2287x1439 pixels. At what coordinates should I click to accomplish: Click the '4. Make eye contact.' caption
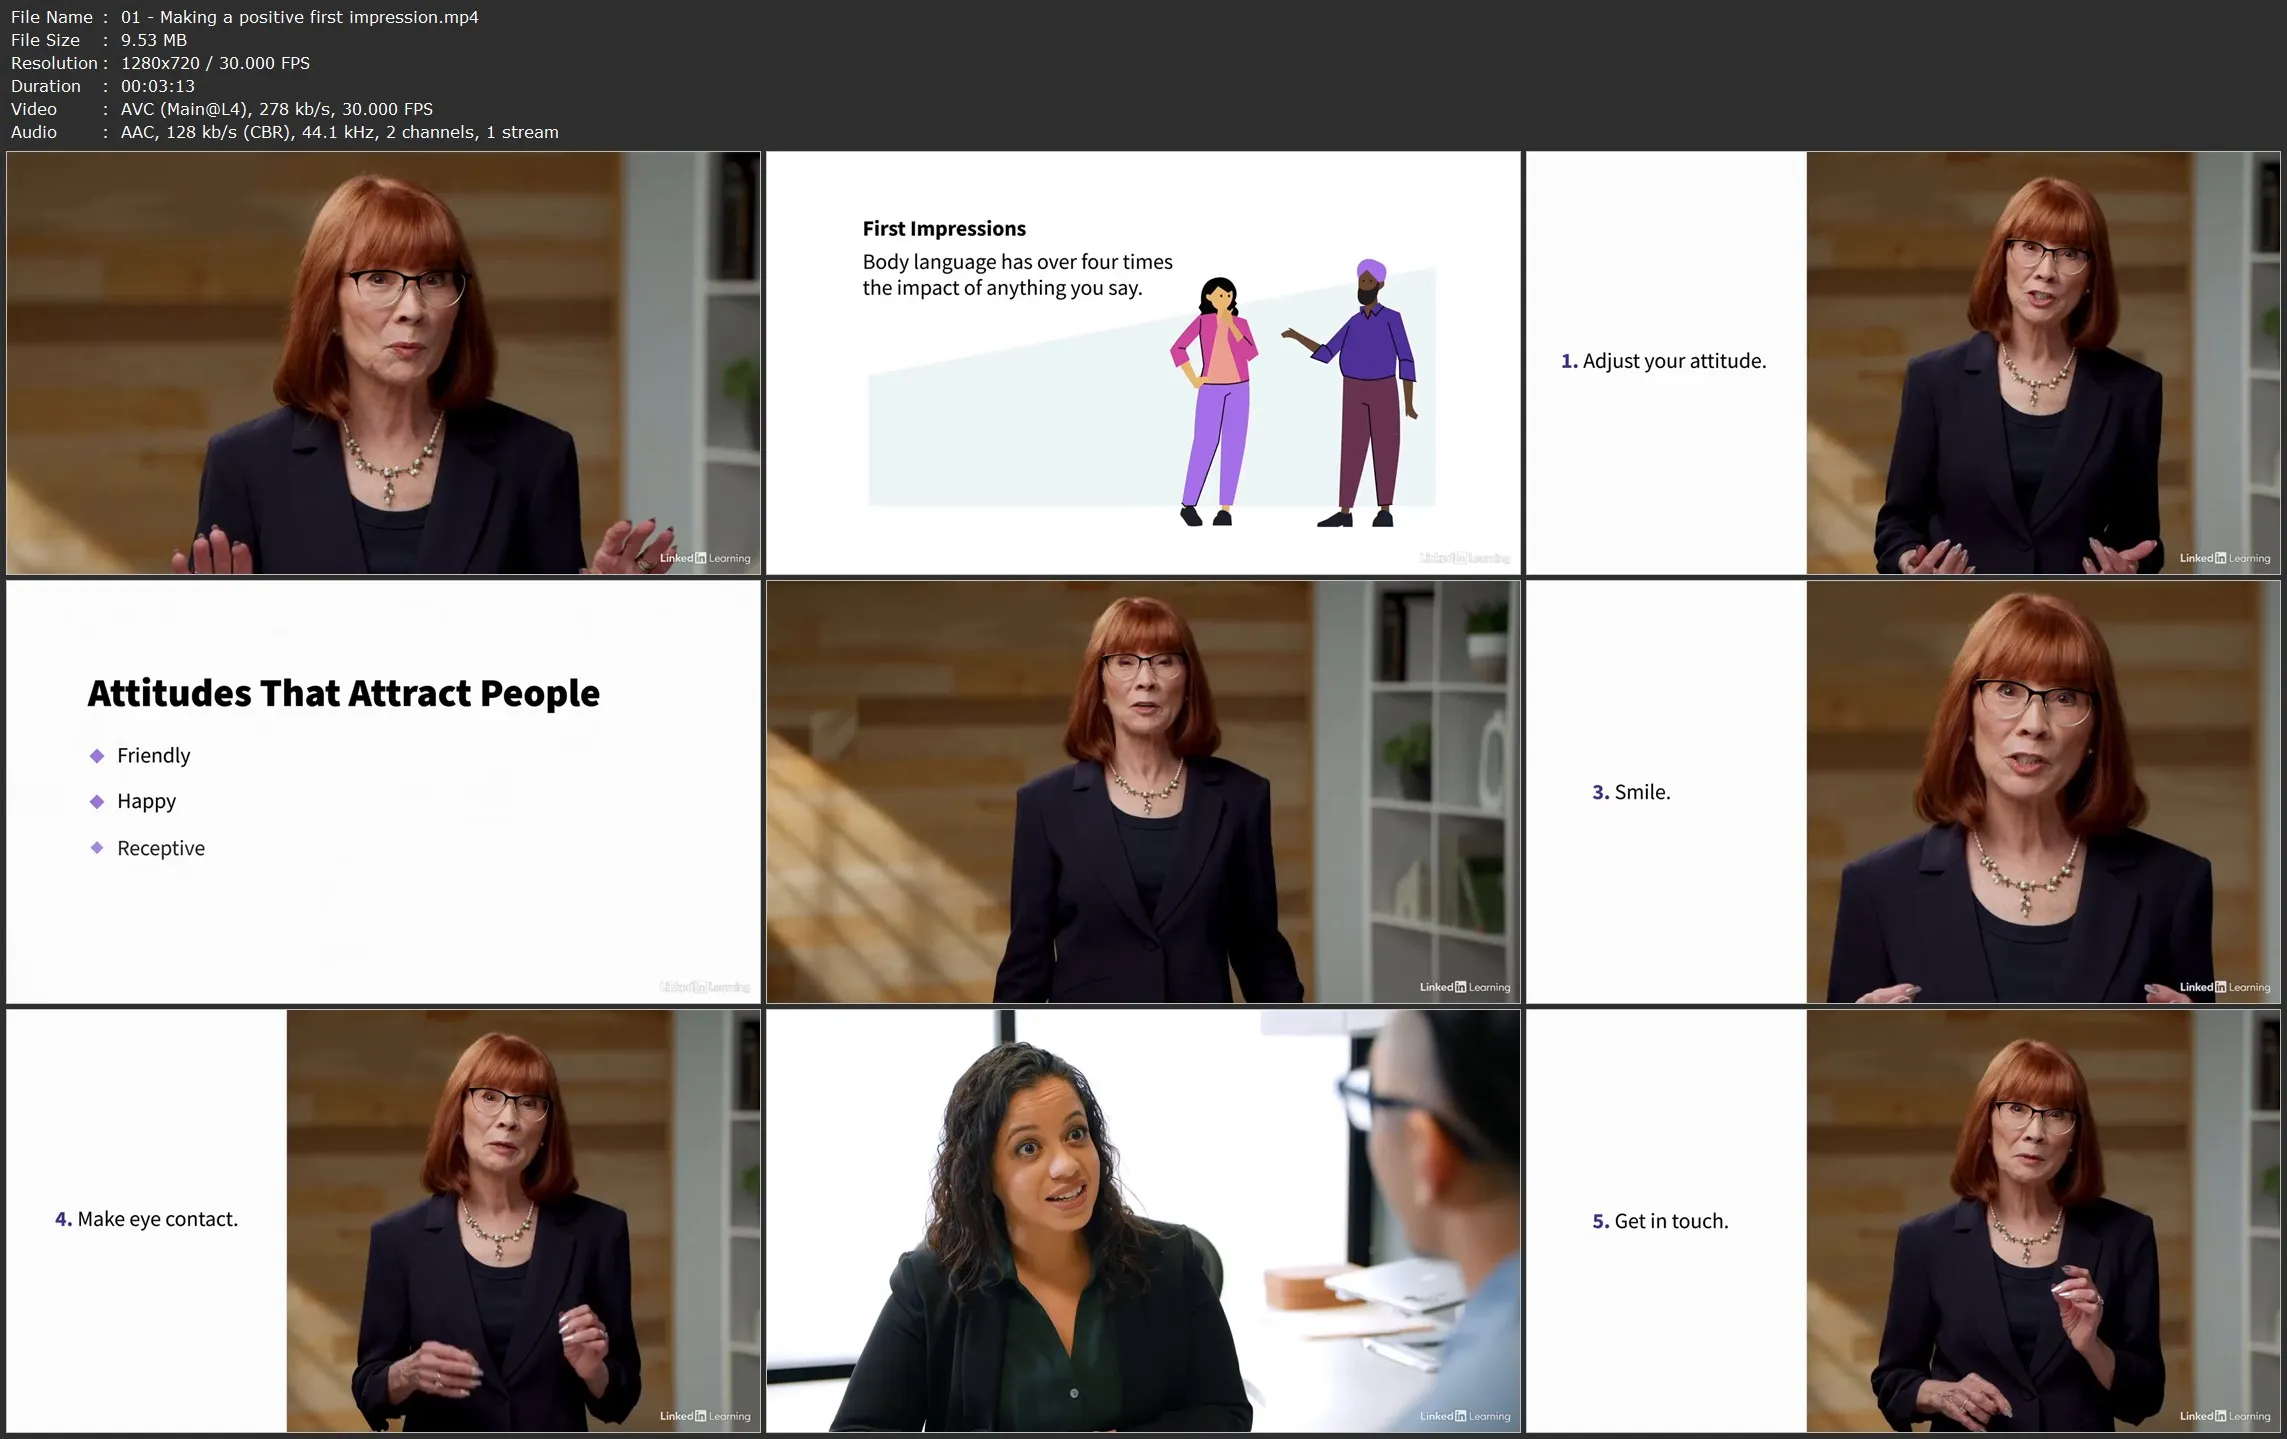pos(146,1219)
